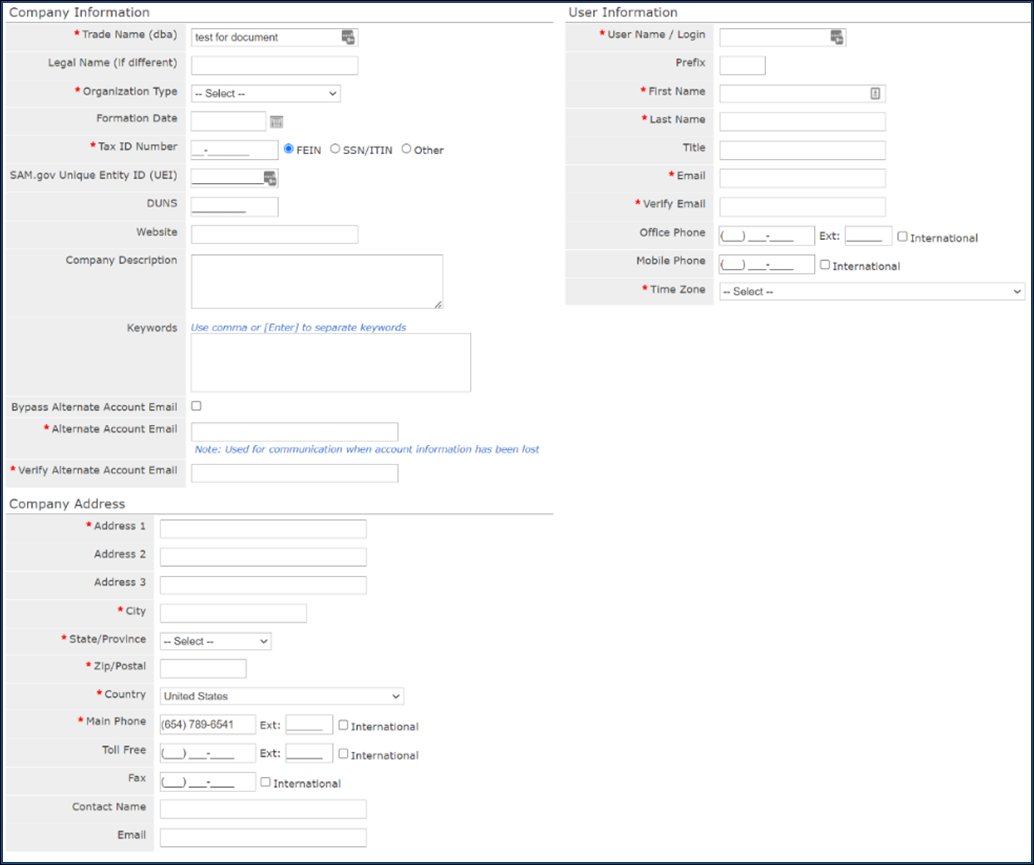
Task: Focus the Contact Name field
Action: (263, 810)
